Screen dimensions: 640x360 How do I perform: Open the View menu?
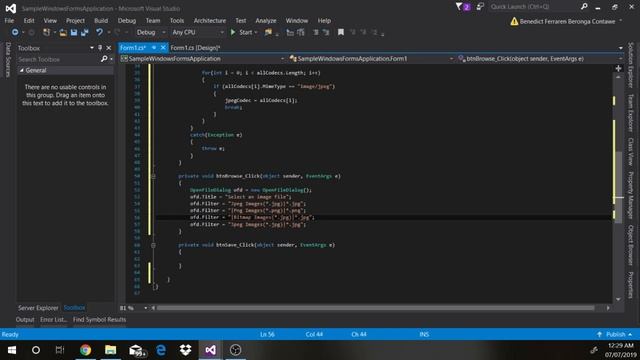coord(50,20)
